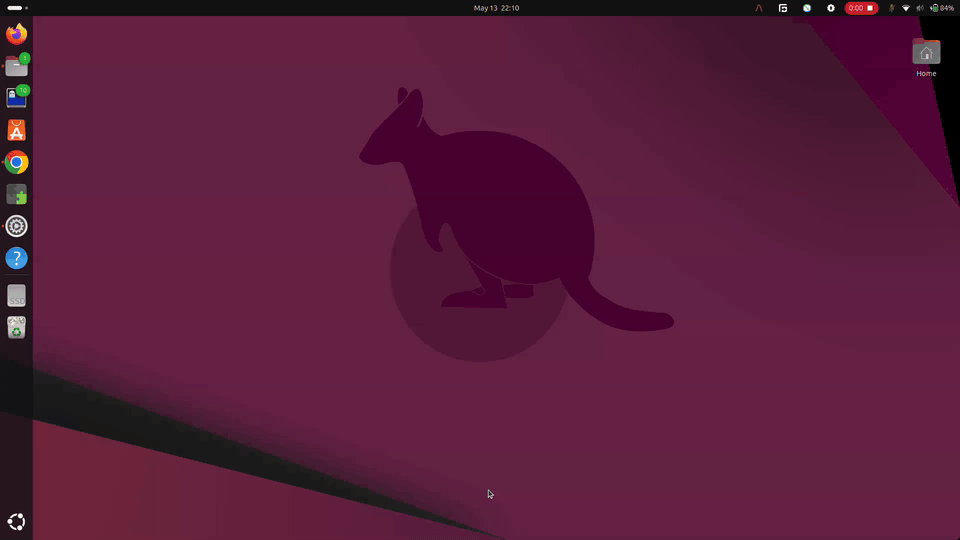Open the Activities workspace indicator
Screen dimensions: 960x540
coord(18,8)
